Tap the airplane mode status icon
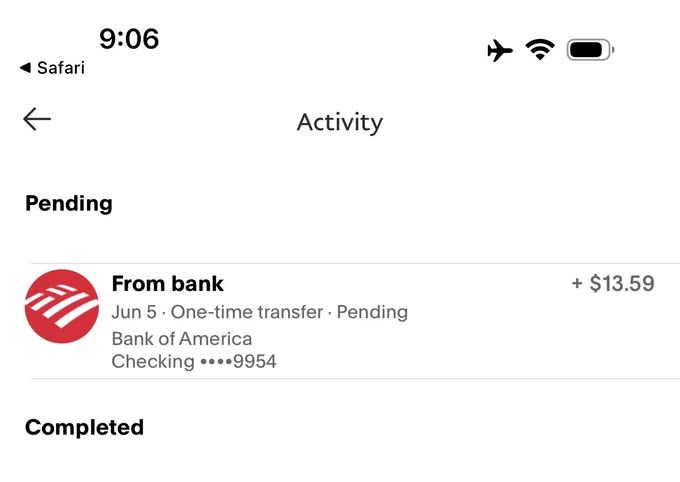Screen dimensions: 680x482 pyautogui.click(x=500, y=50)
